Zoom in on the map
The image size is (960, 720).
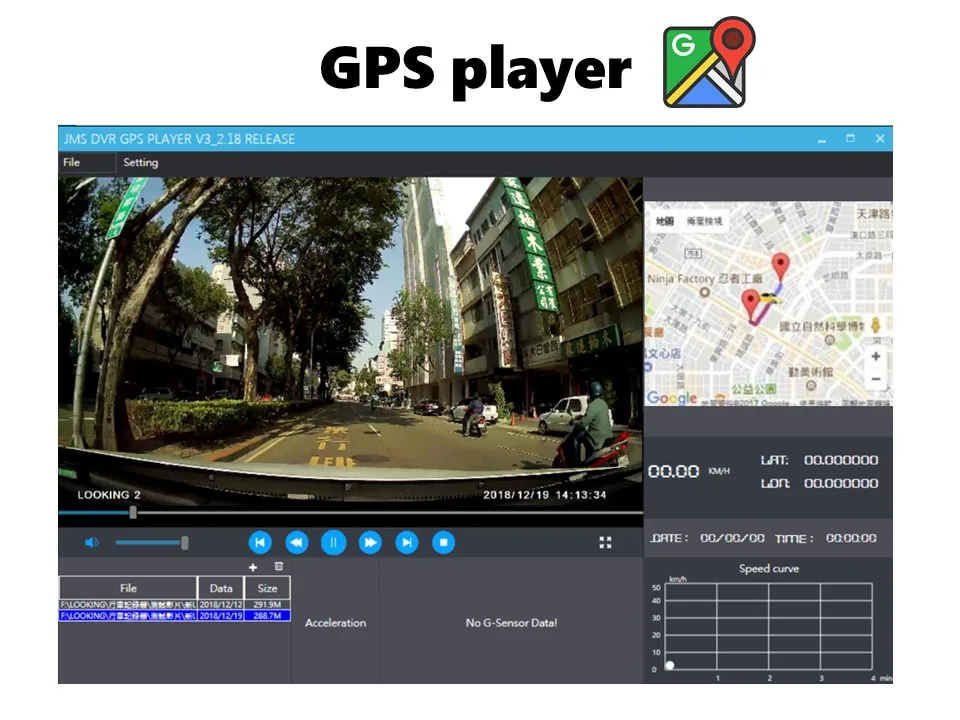point(875,357)
